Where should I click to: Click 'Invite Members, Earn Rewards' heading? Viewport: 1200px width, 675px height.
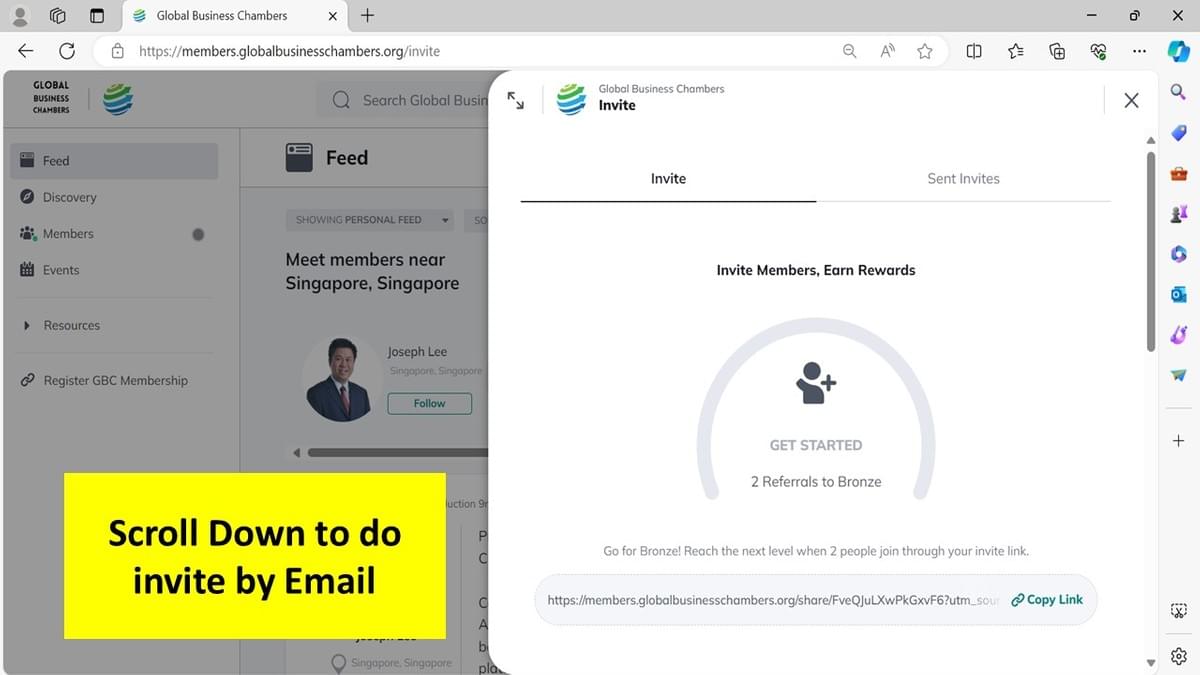(816, 270)
